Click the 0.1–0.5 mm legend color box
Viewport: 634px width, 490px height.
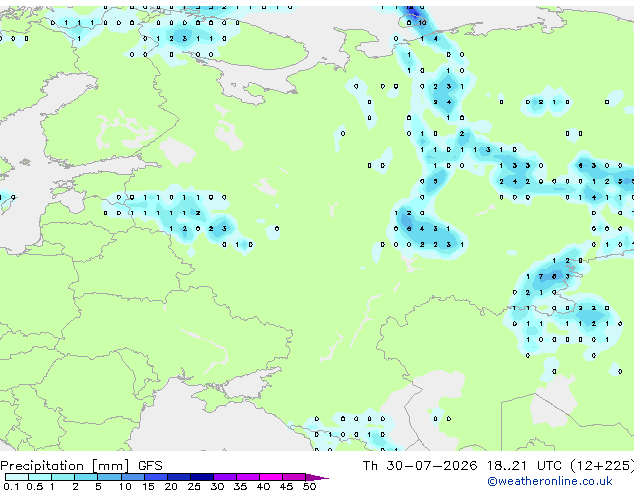pos(17,477)
